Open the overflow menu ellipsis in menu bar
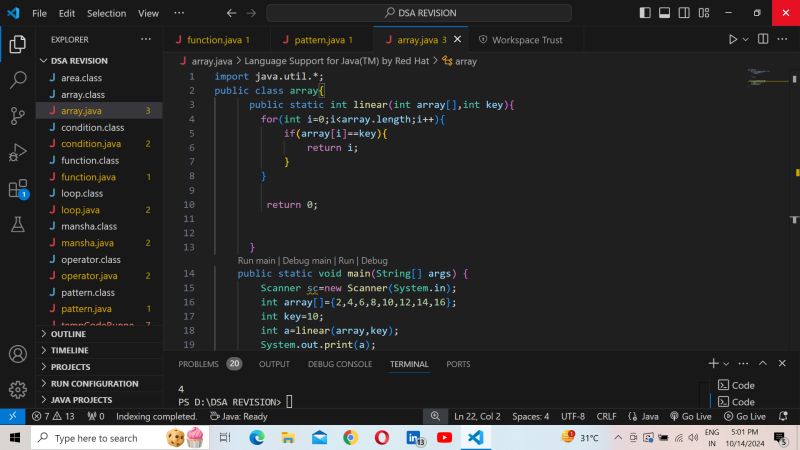 coord(179,13)
